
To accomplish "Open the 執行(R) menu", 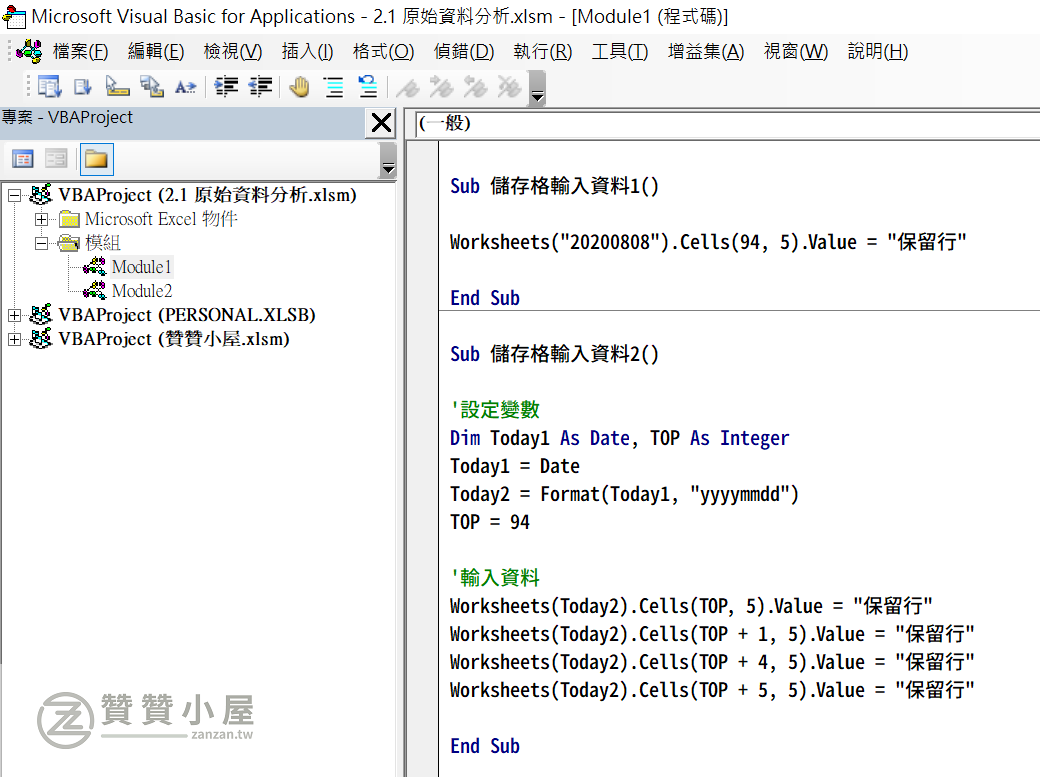I will coord(543,51).
